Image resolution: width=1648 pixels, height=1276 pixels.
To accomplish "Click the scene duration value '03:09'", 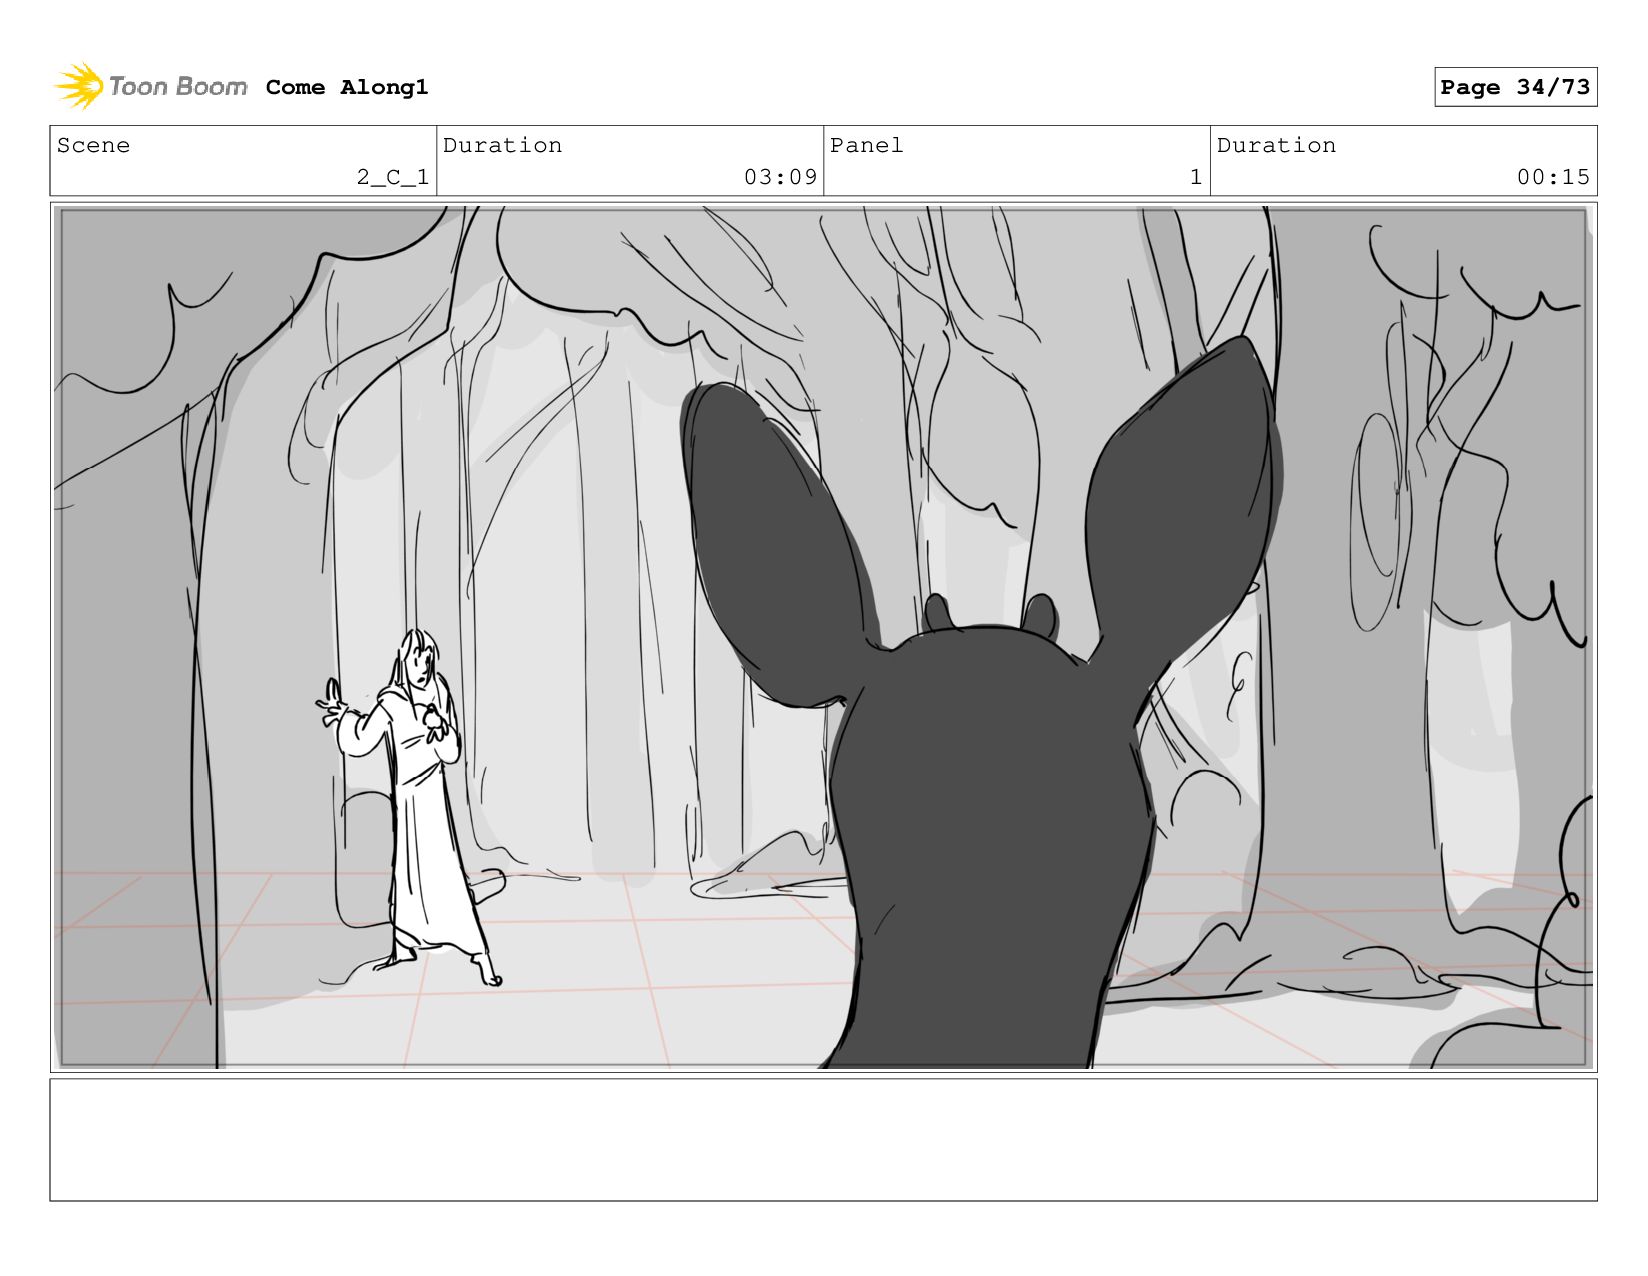I will coord(780,177).
